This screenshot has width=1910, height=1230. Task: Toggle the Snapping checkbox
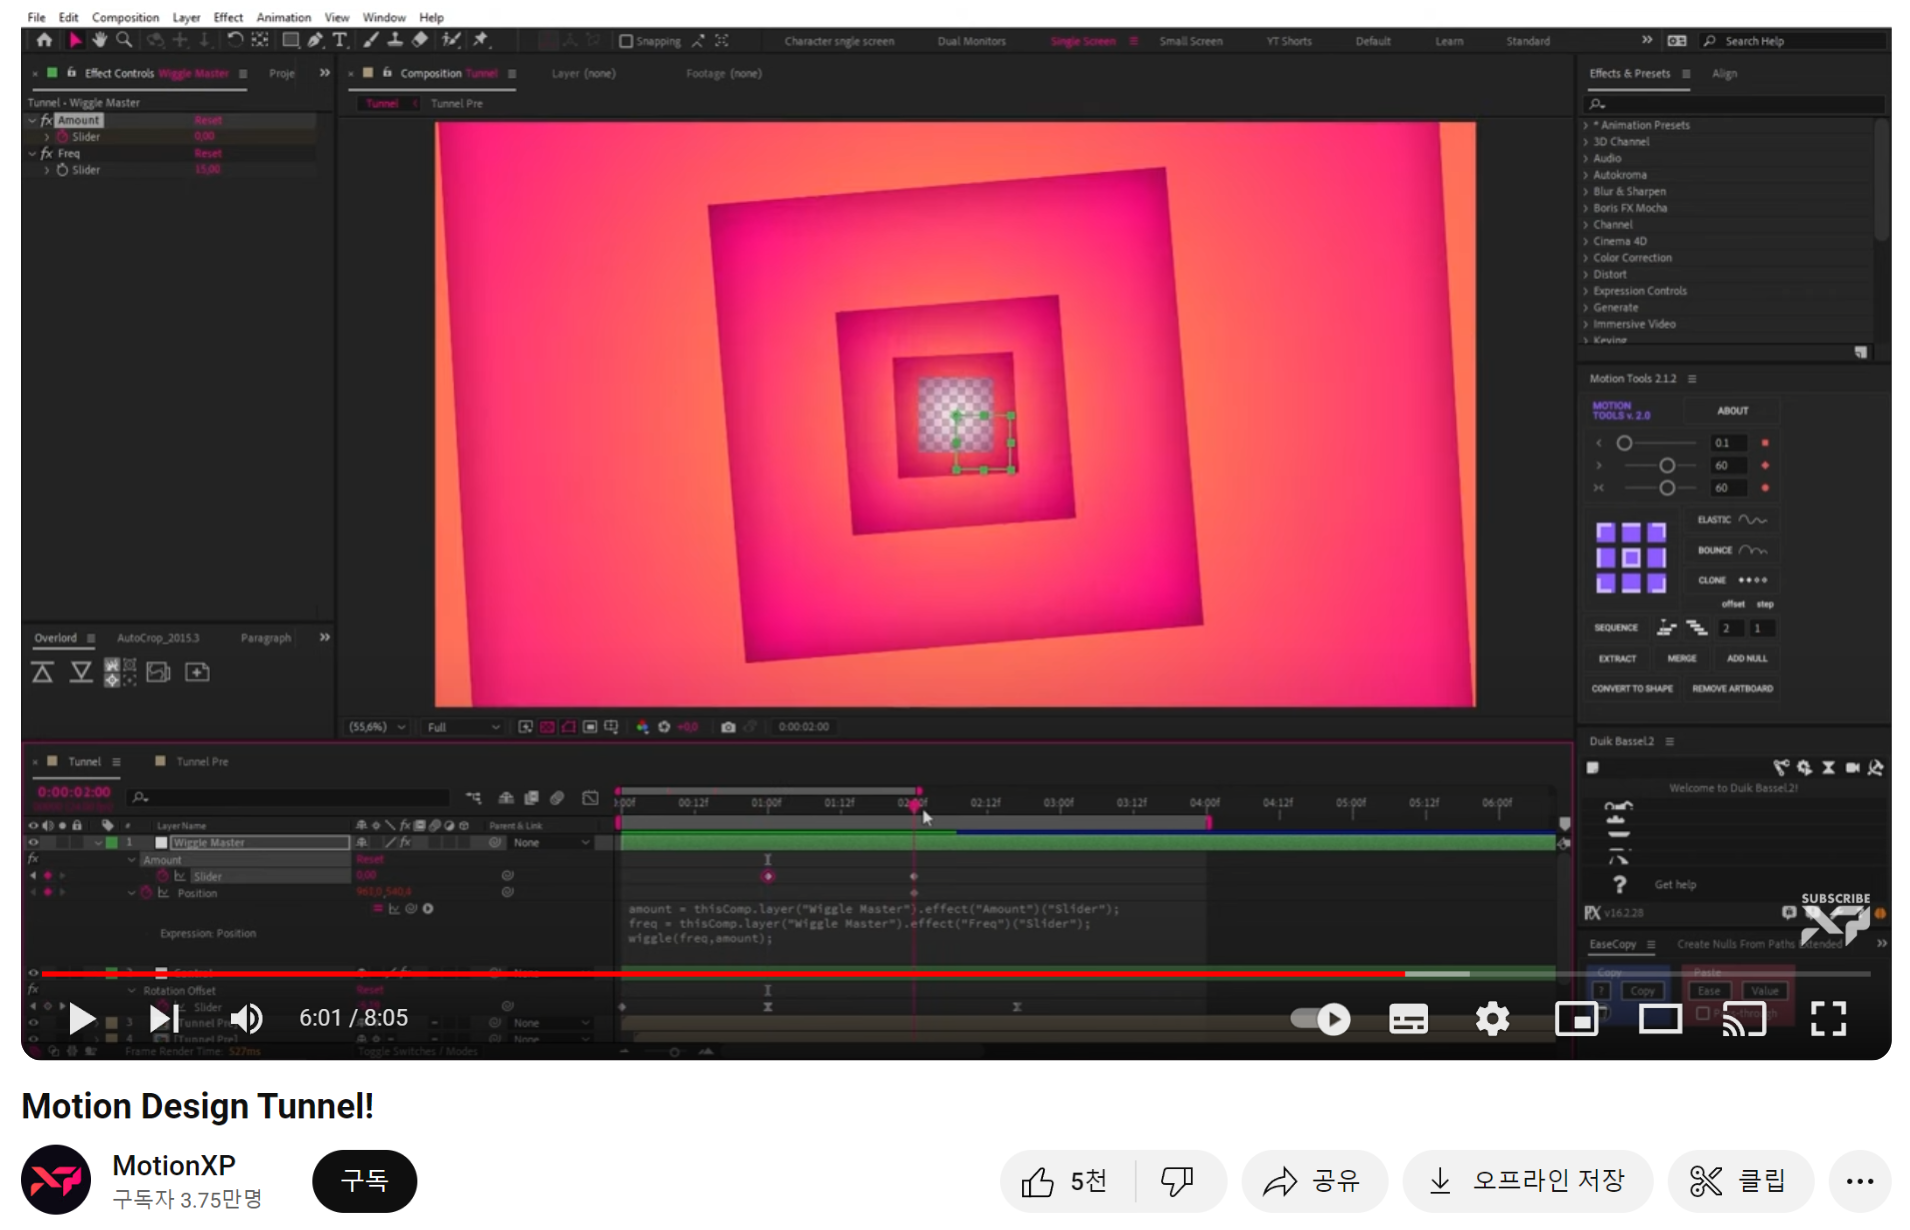(626, 41)
